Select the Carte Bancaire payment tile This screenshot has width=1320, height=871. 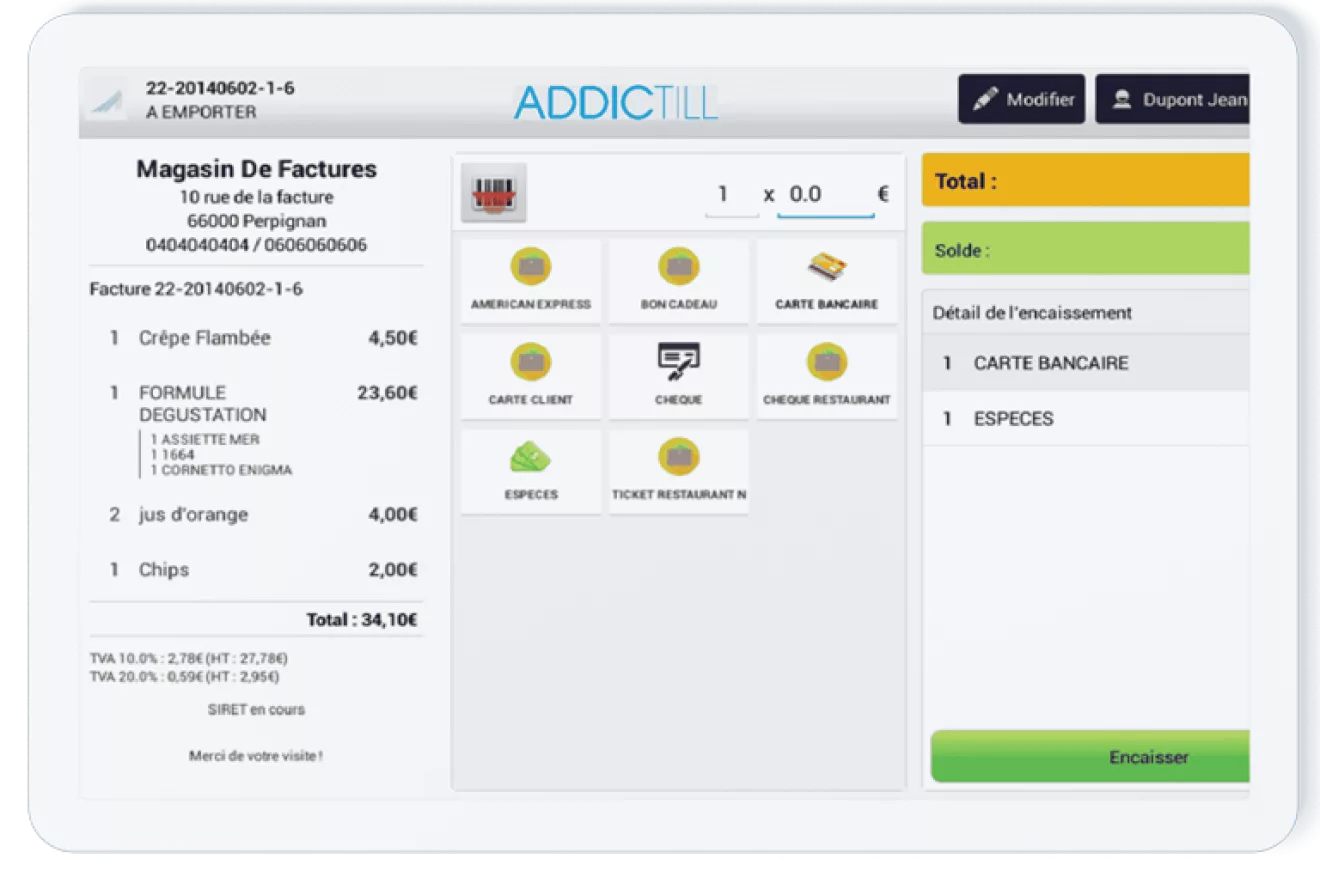point(827,281)
